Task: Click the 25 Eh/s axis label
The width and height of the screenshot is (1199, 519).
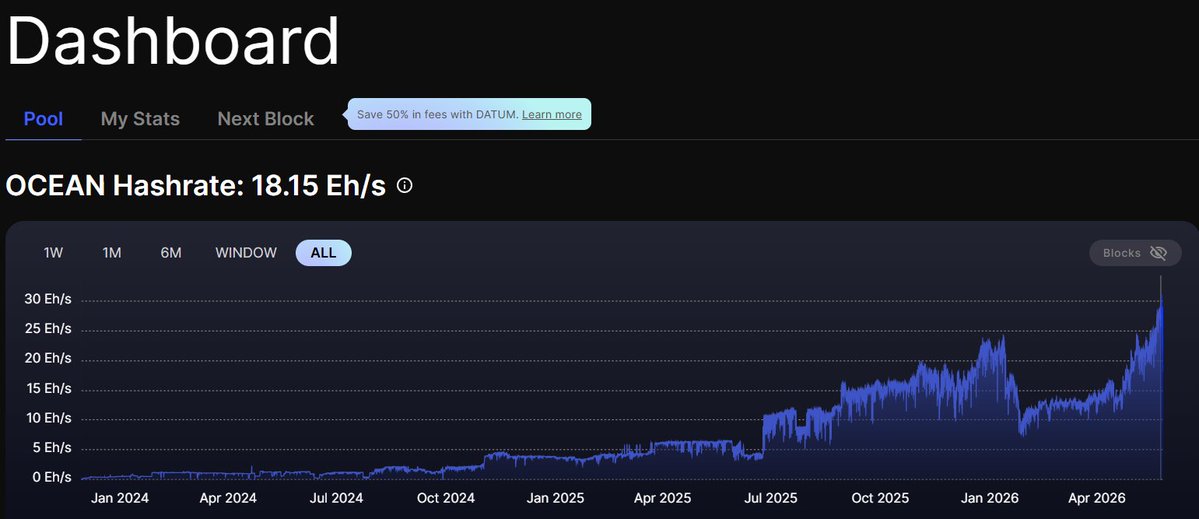Action: point(47,329)
